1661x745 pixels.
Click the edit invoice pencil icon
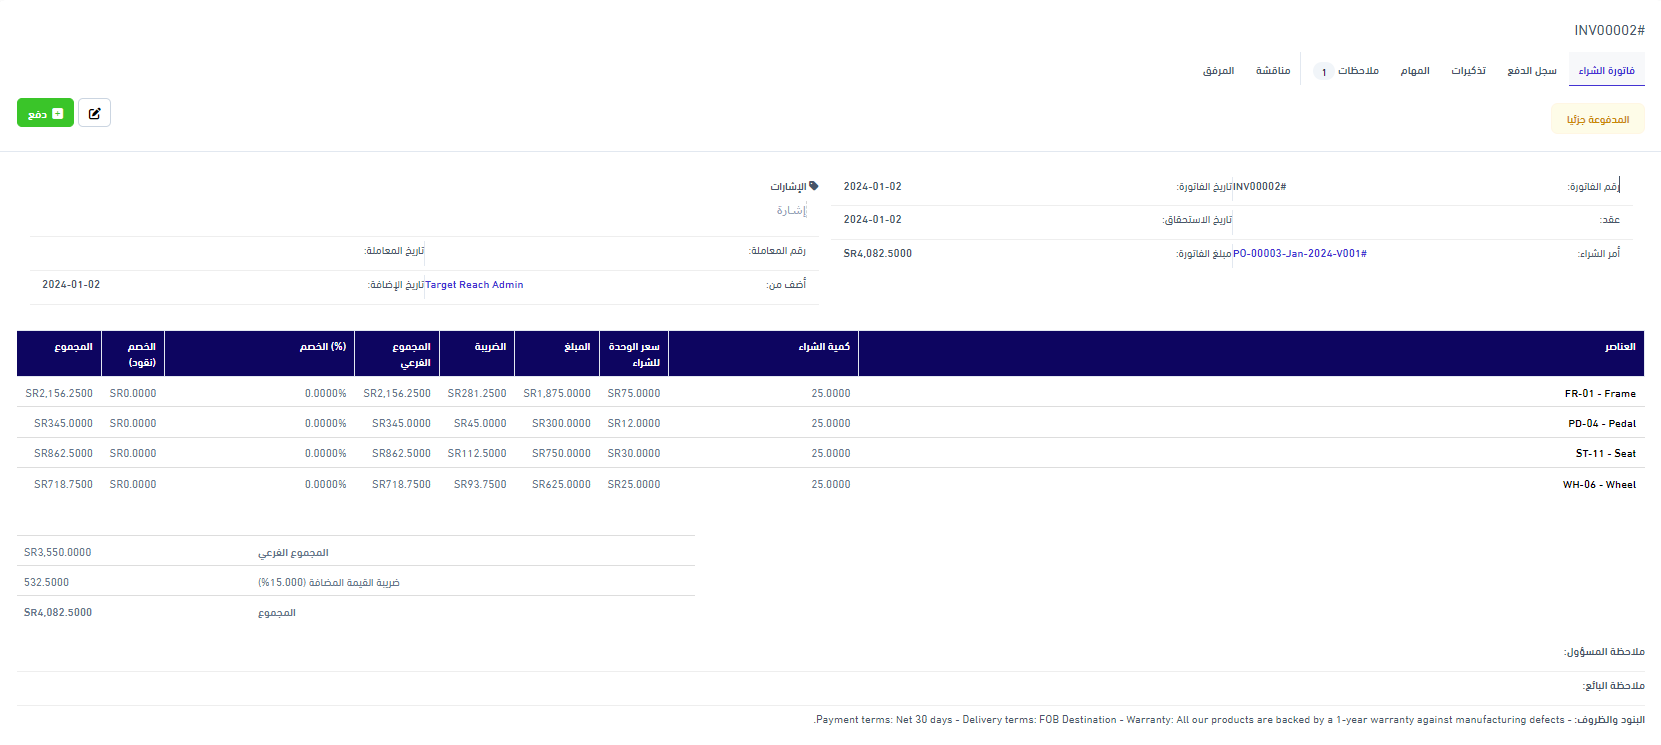[x=94, y=113]
